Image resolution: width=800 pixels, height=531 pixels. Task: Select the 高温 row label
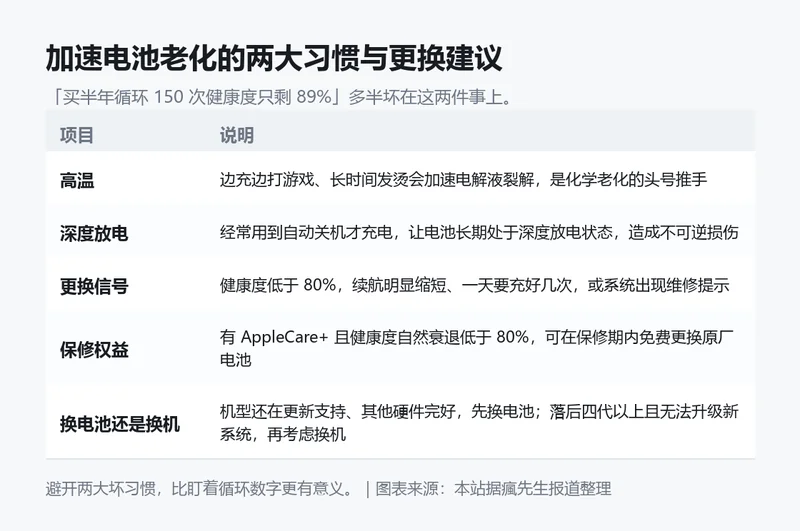point(77,181)
